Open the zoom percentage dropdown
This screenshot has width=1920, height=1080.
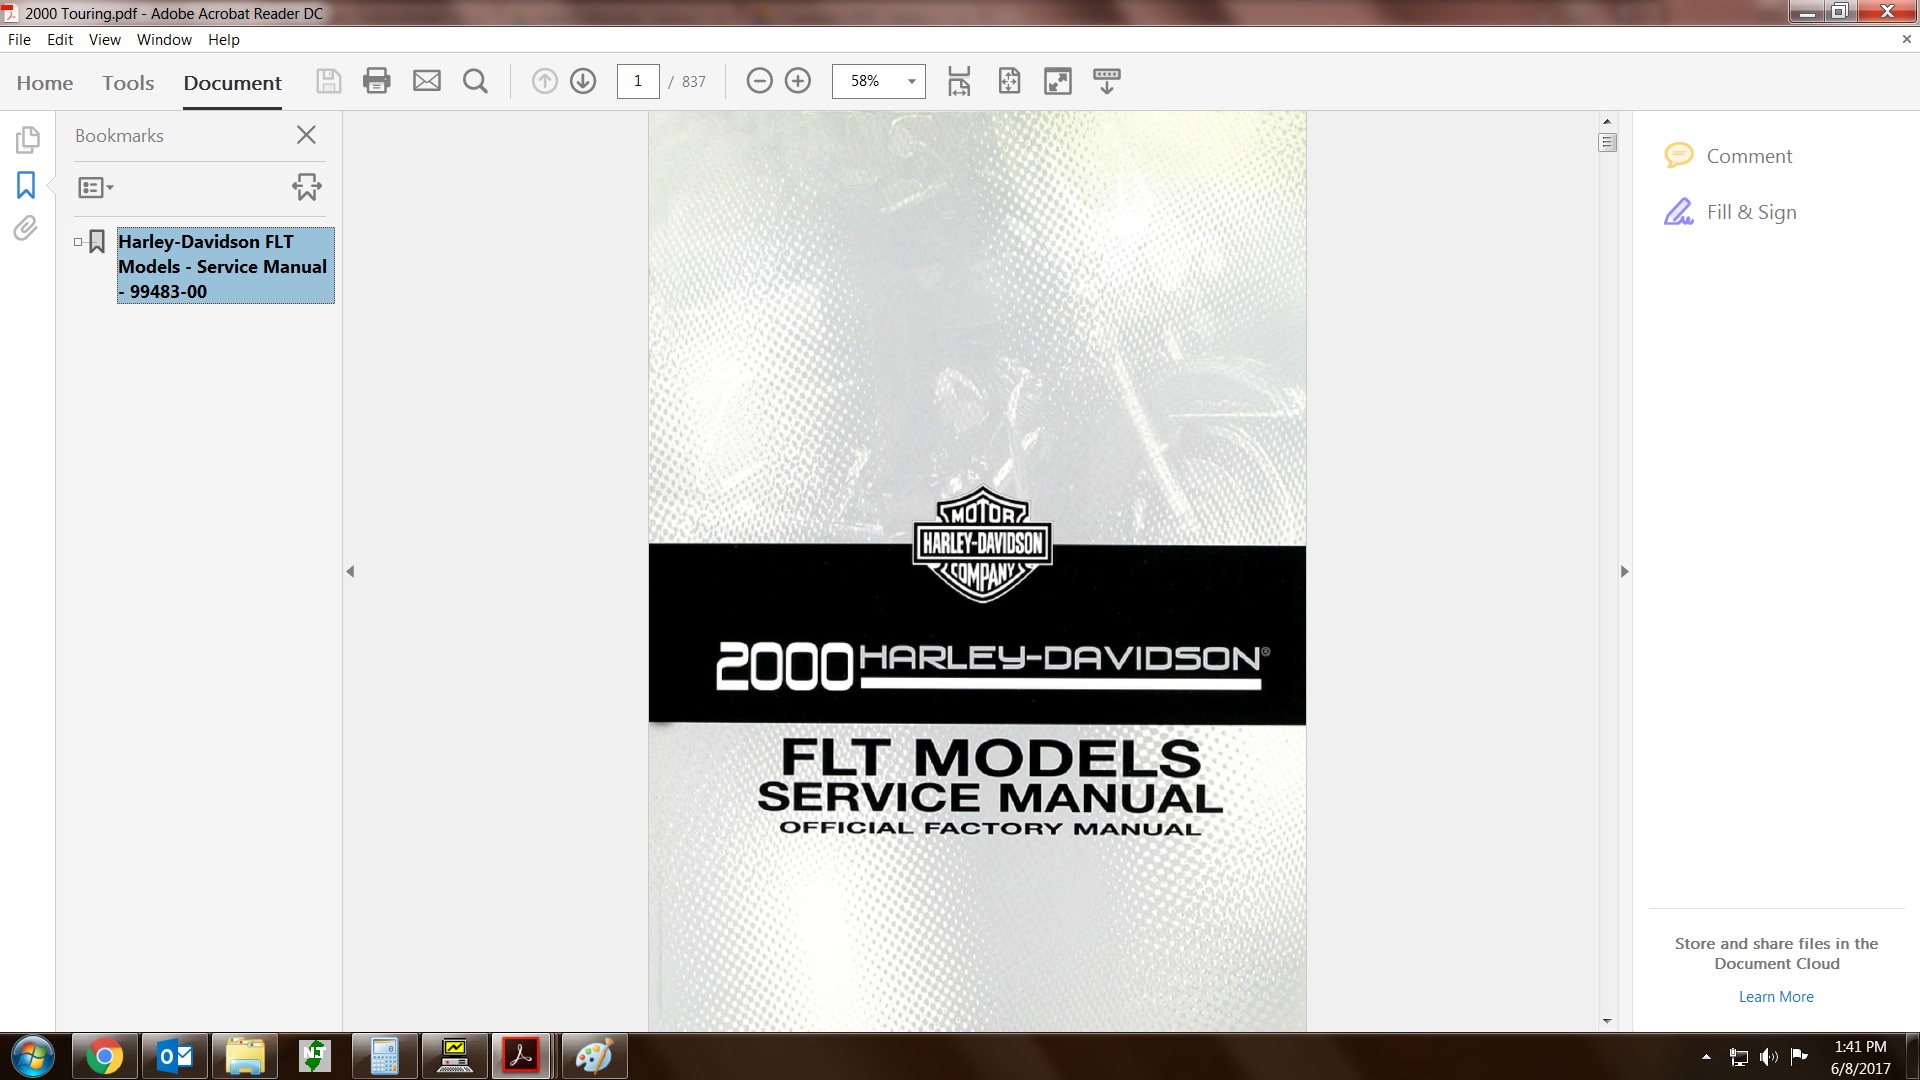(x=911, y=81)
